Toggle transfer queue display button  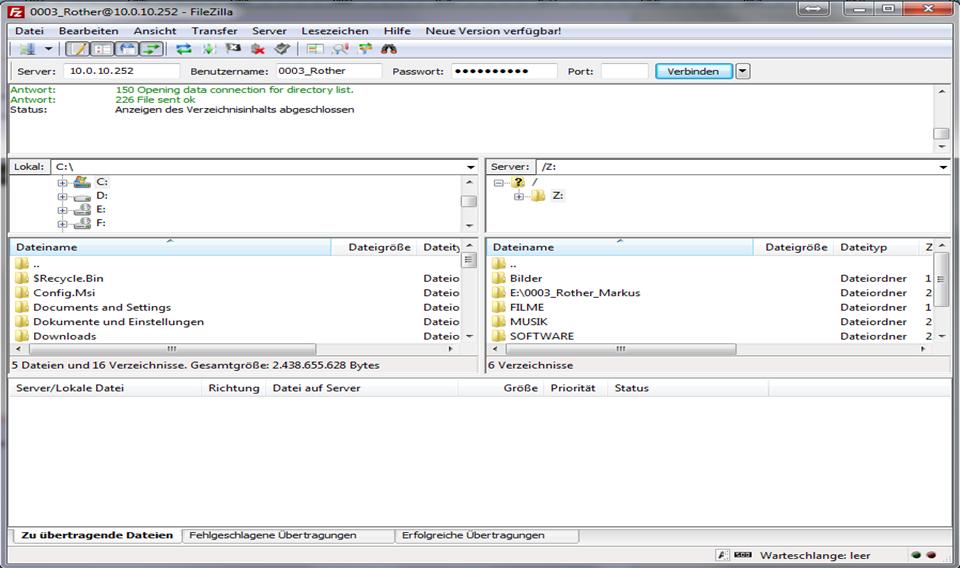[151, 48]
